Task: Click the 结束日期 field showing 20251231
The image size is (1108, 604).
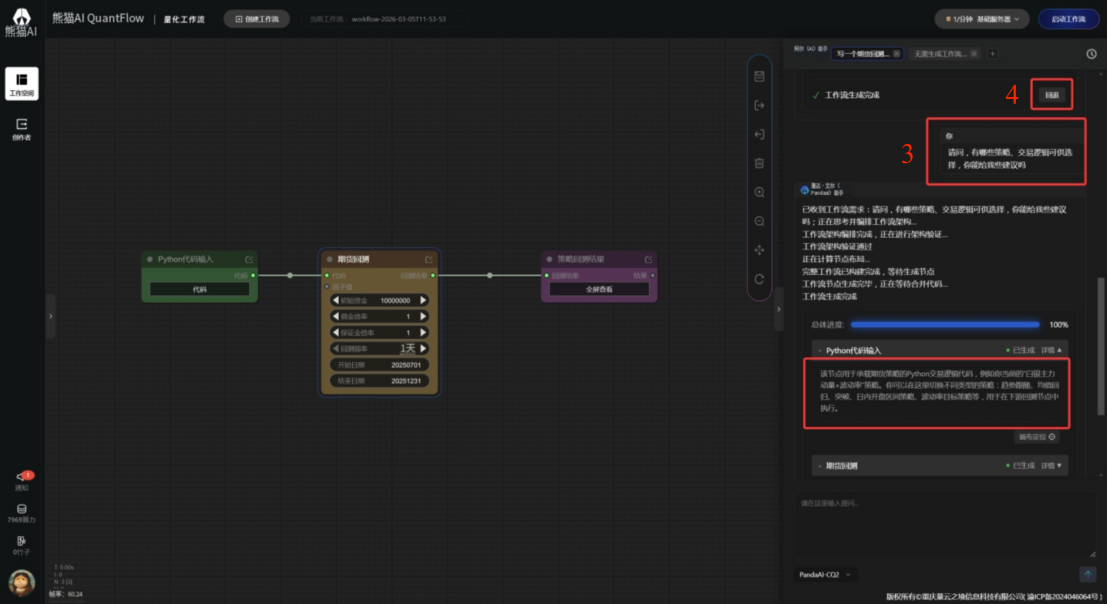Action: [379, 381]
